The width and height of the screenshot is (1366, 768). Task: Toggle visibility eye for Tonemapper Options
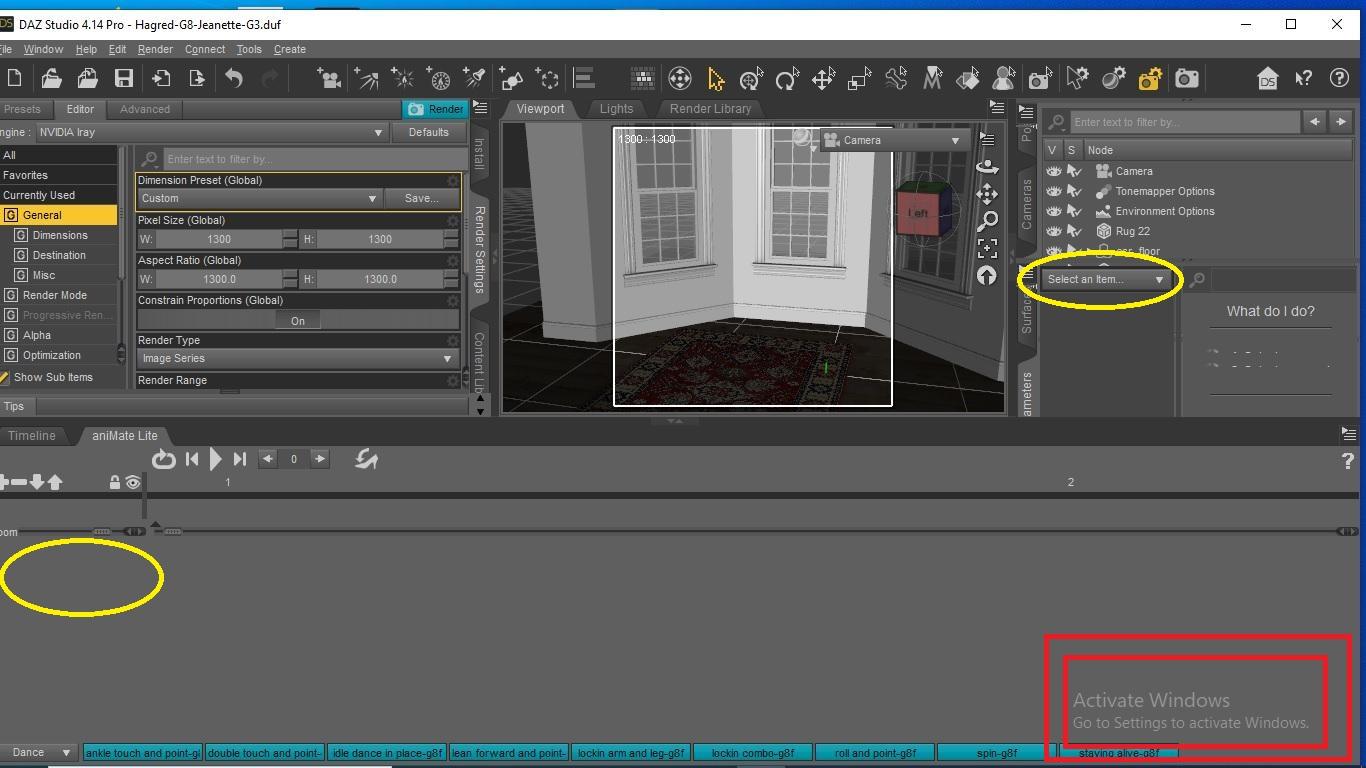1053,191
